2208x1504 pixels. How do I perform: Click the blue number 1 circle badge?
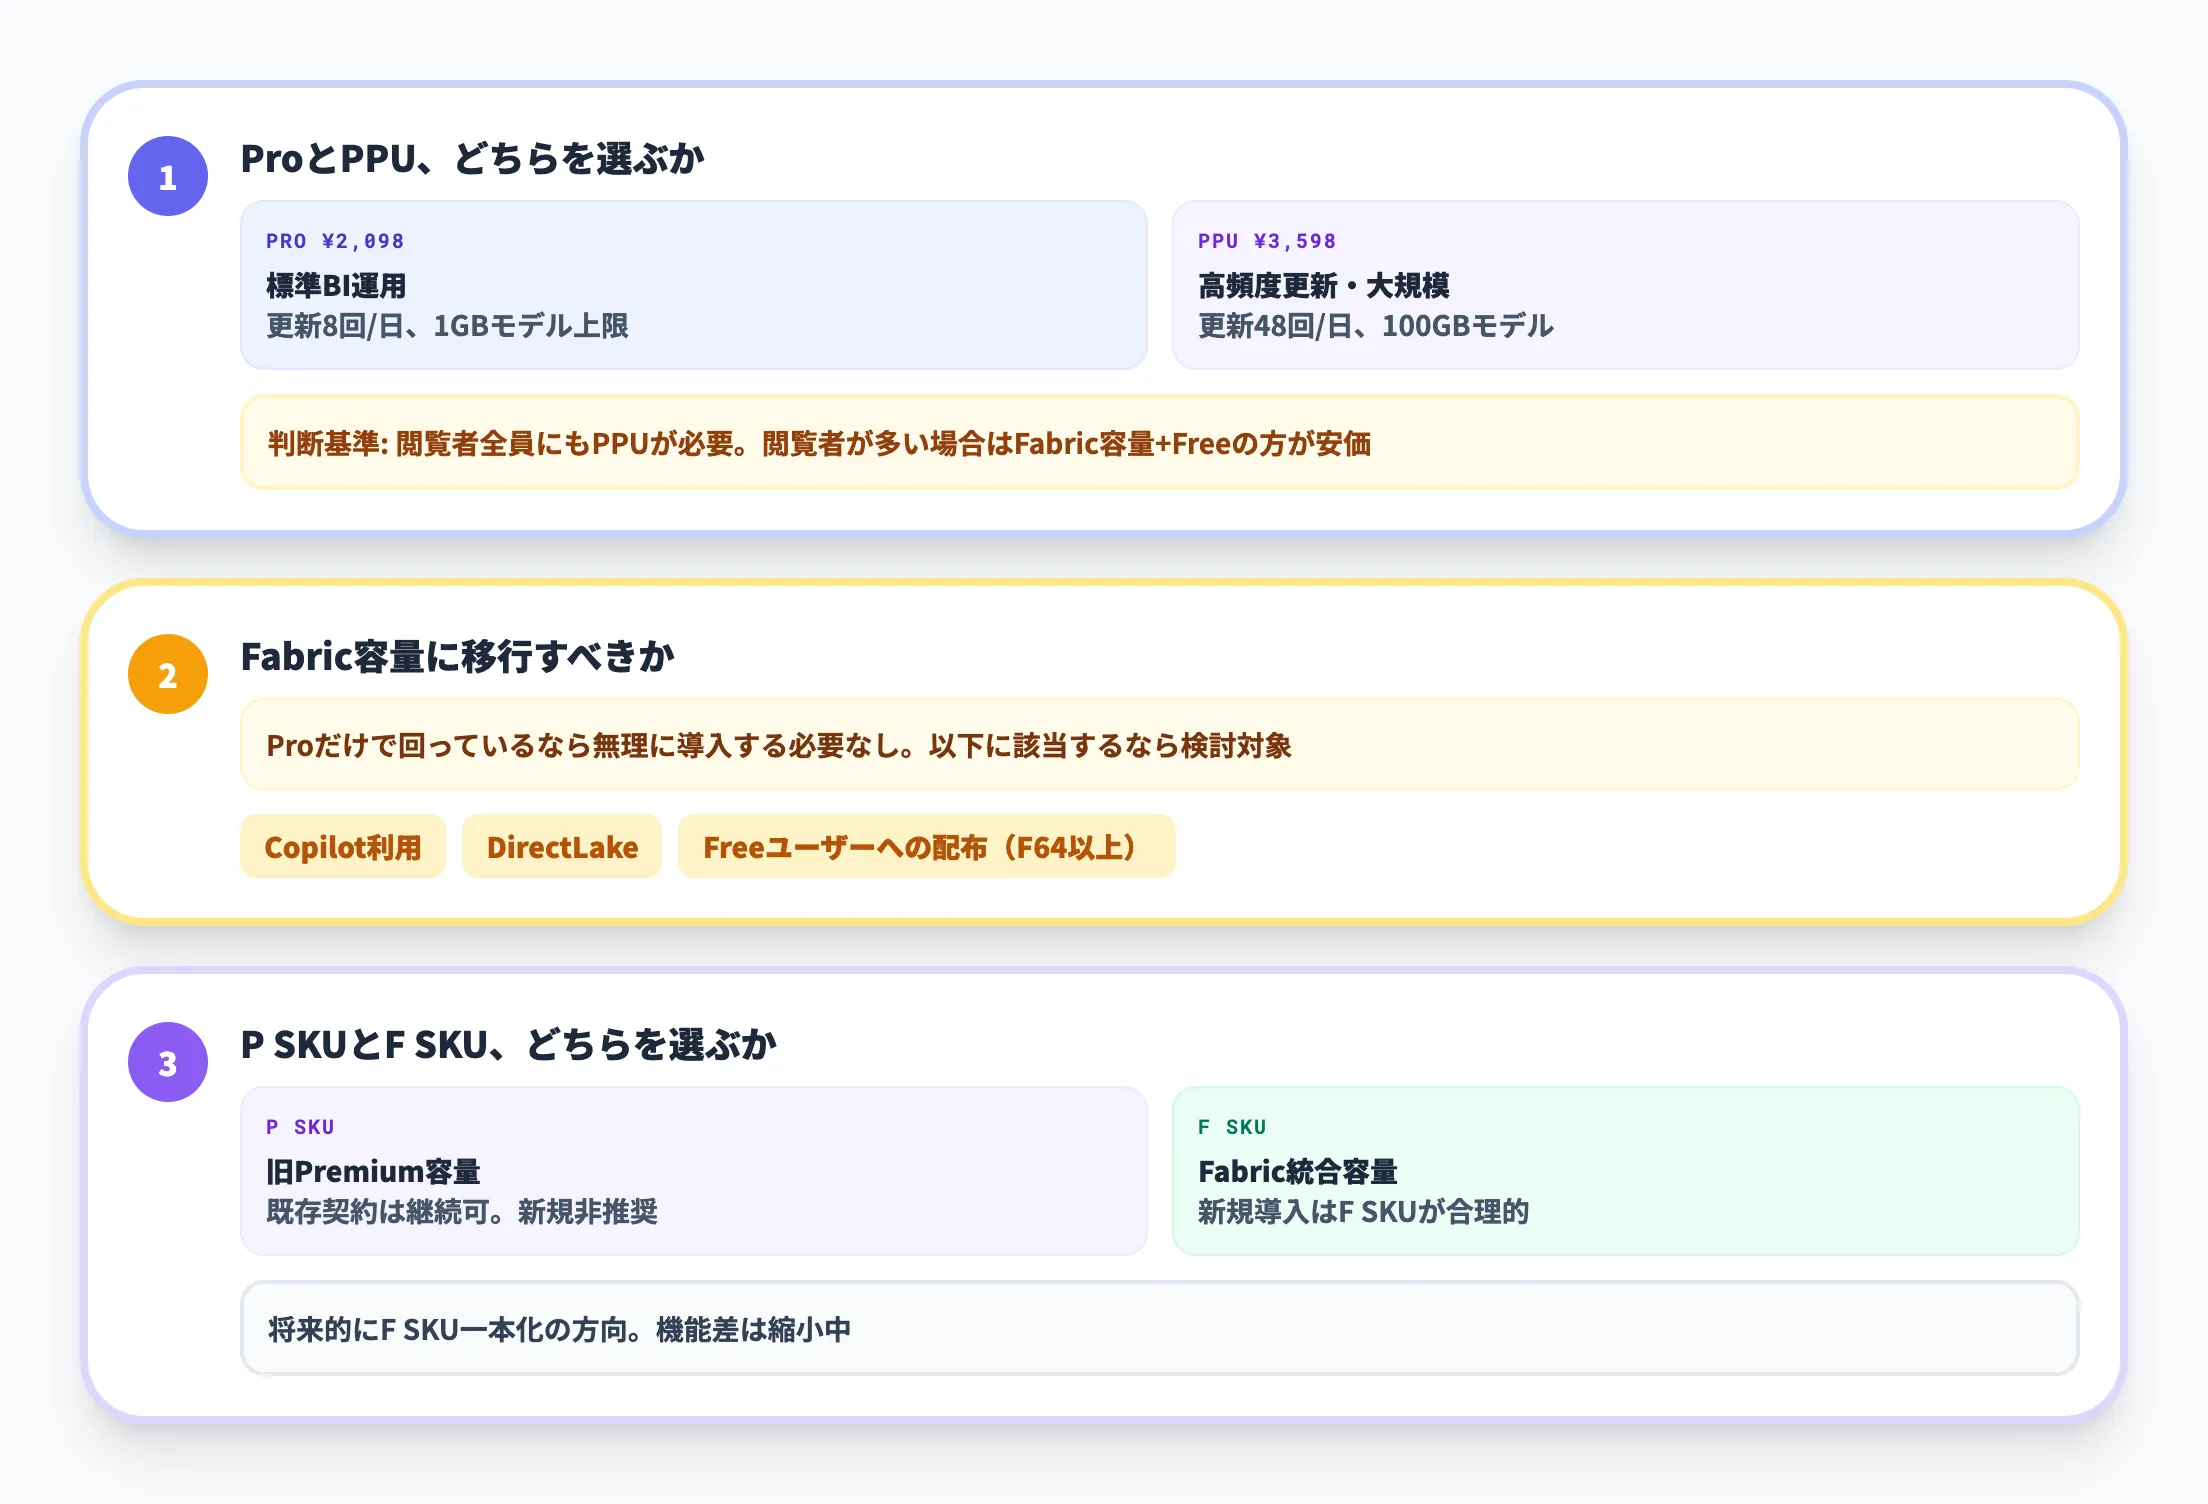click(x=168, y=176)
